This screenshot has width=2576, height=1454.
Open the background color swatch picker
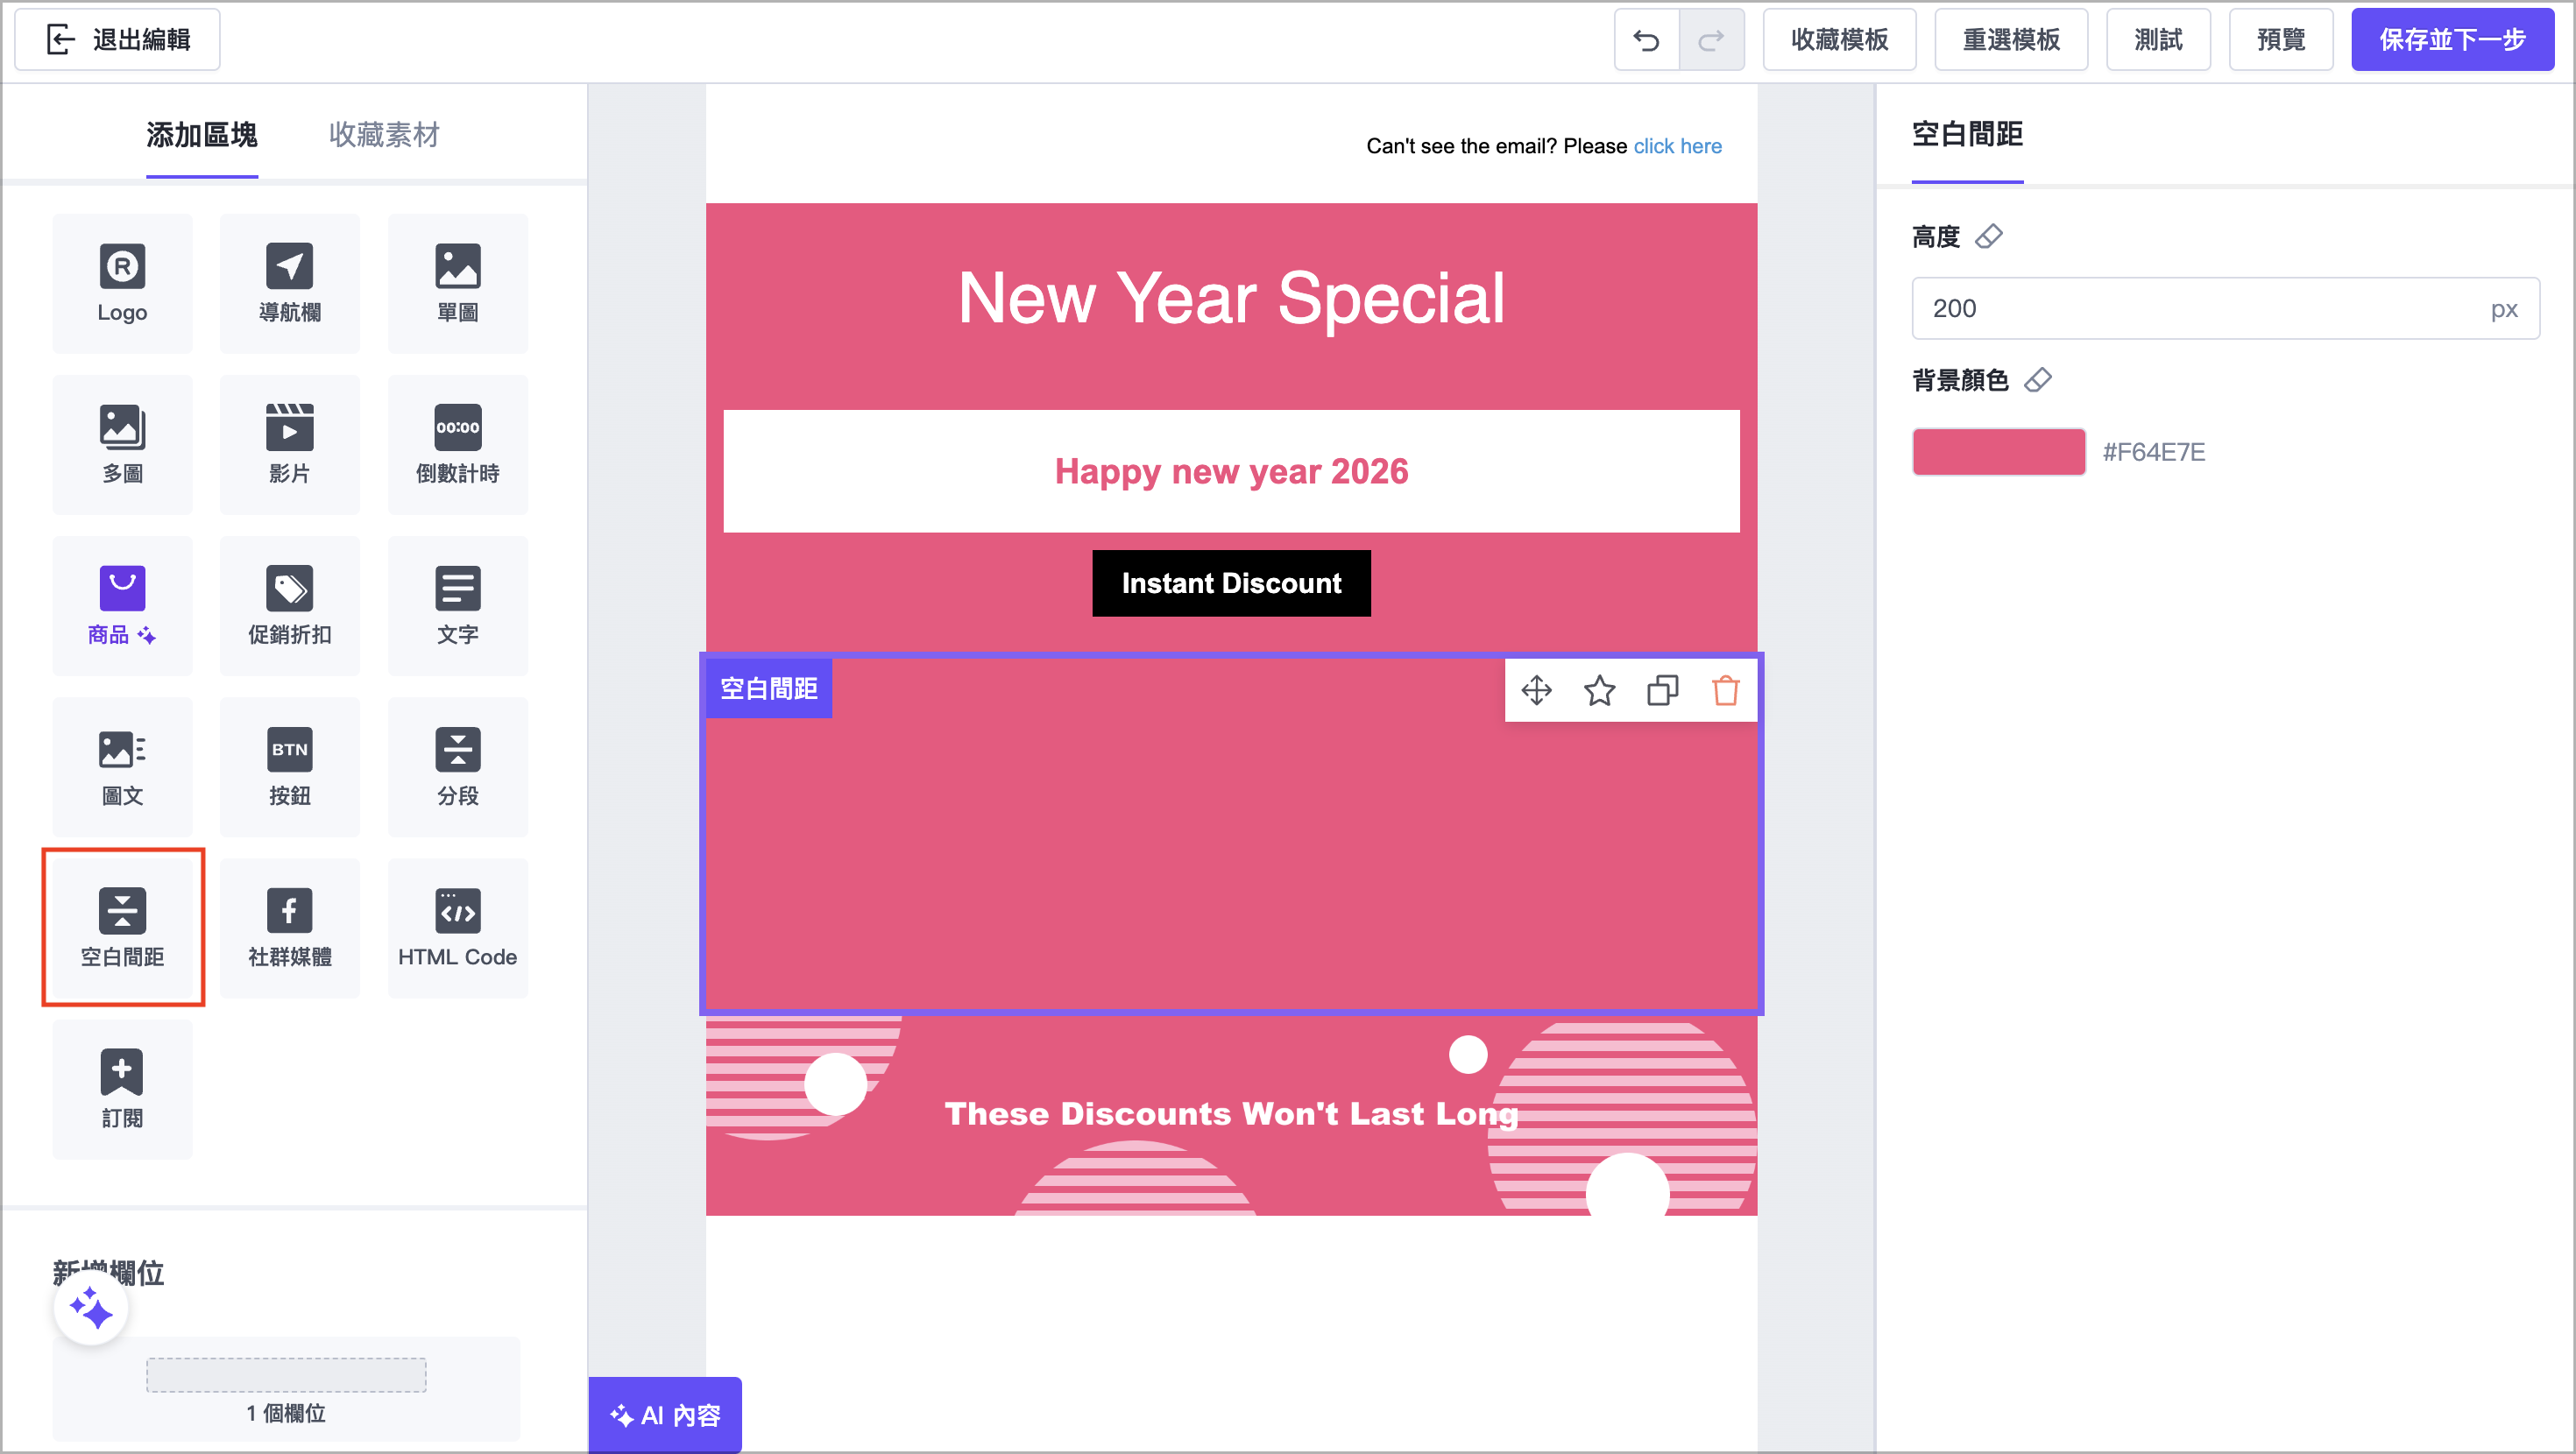[x=1998, y=451]
